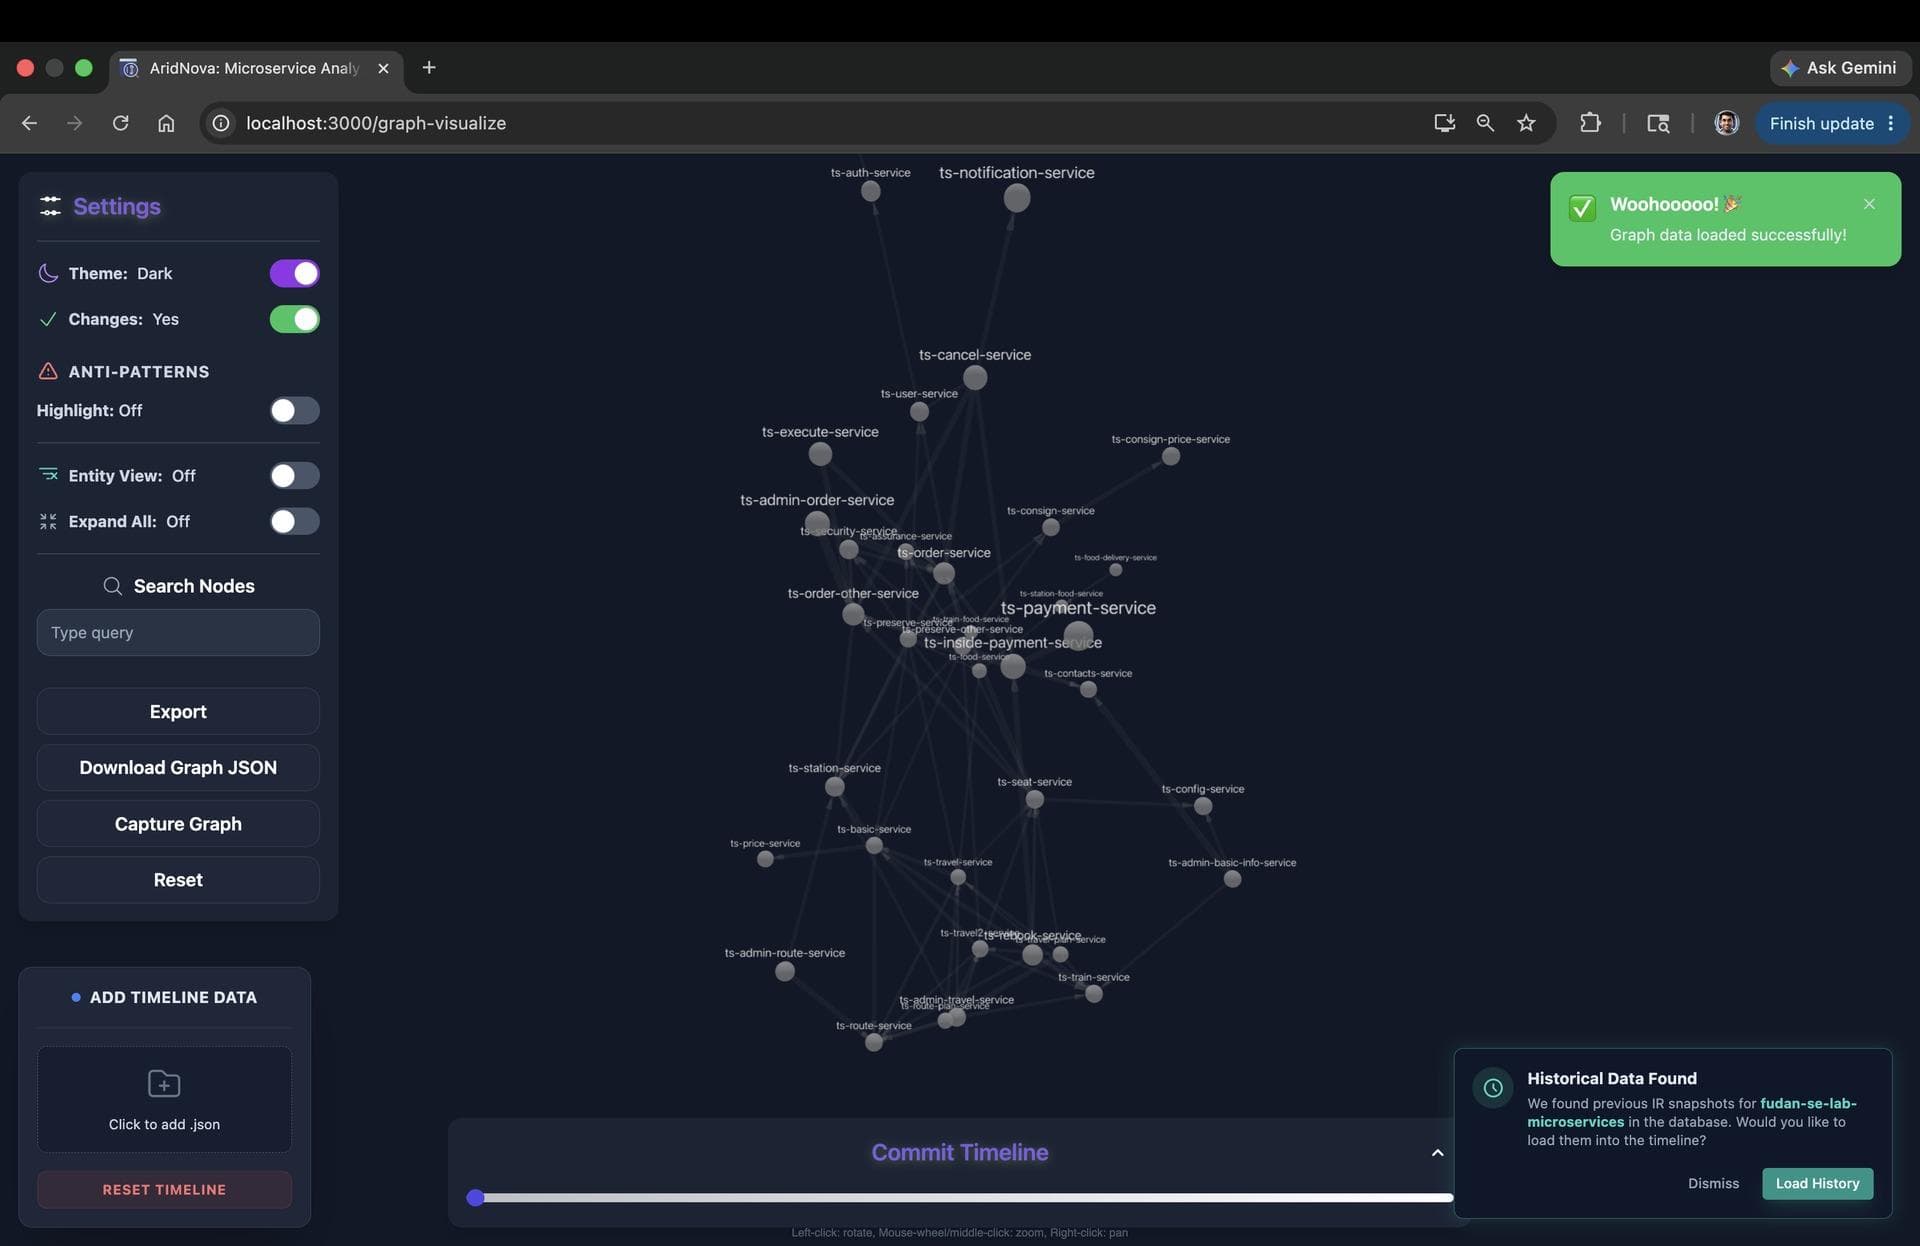Collapse the Commit Timeline panel chevron
Screen dimensions: 1920x1246
click(x=1437, y=1153)
